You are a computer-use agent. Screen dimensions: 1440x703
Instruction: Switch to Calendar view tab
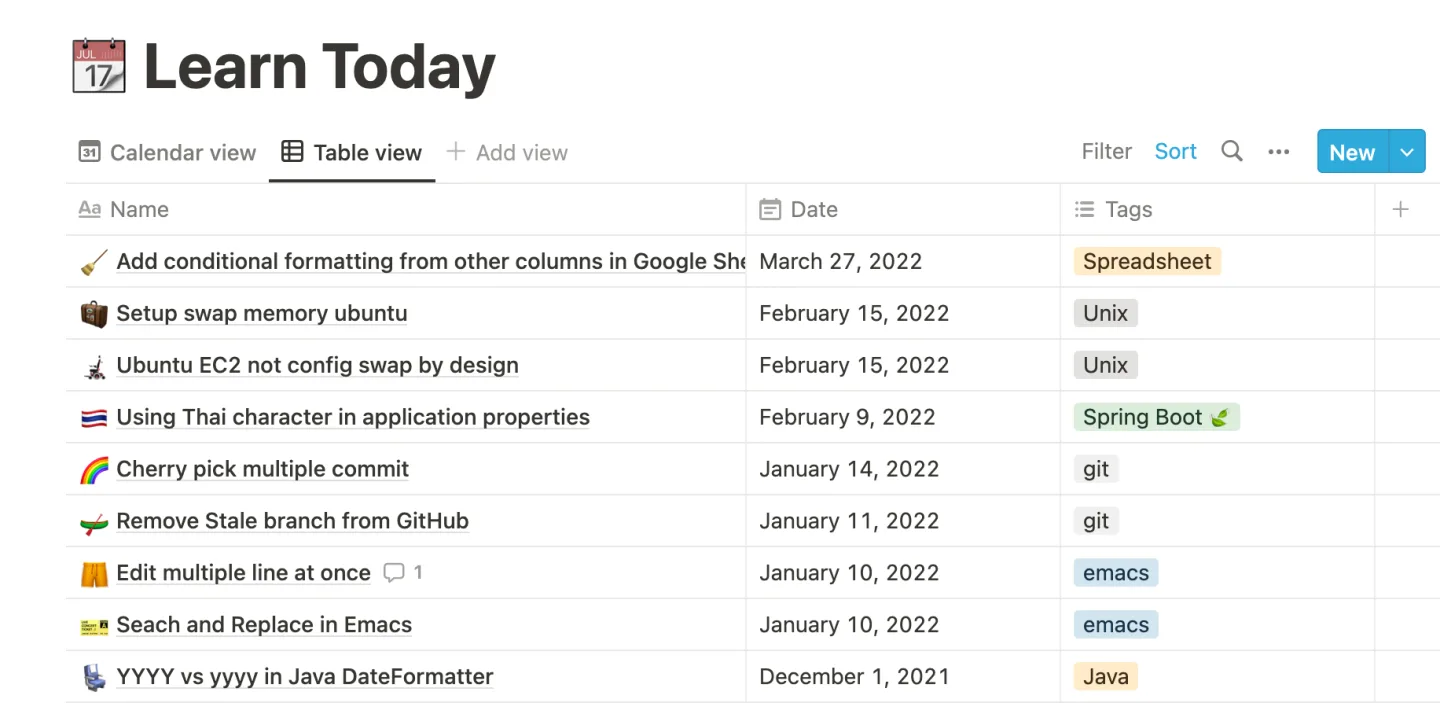tap(167, 152)
